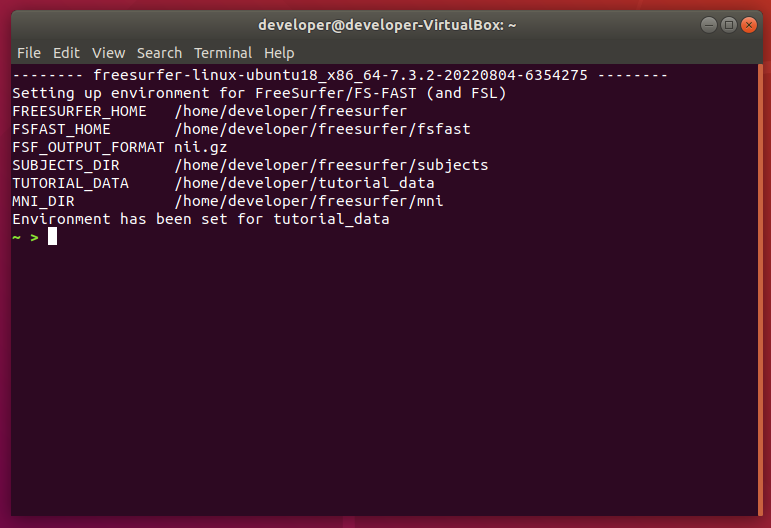Click the green tilde prompt symbol
This screenshot has height=528, width=771.
coord(17,238)
